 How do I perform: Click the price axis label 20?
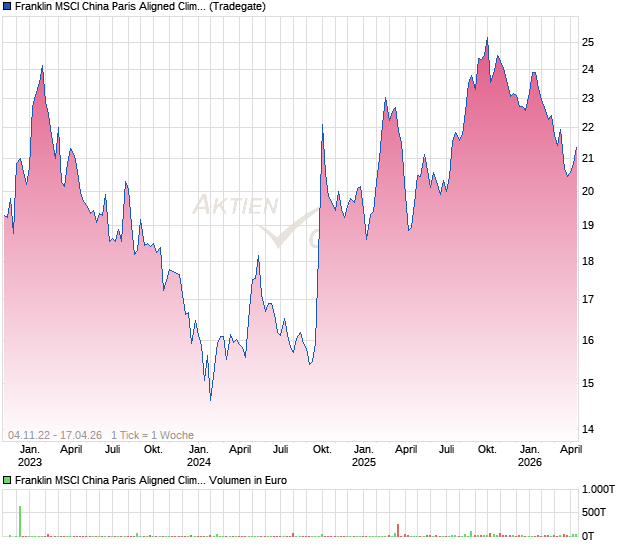588,191
